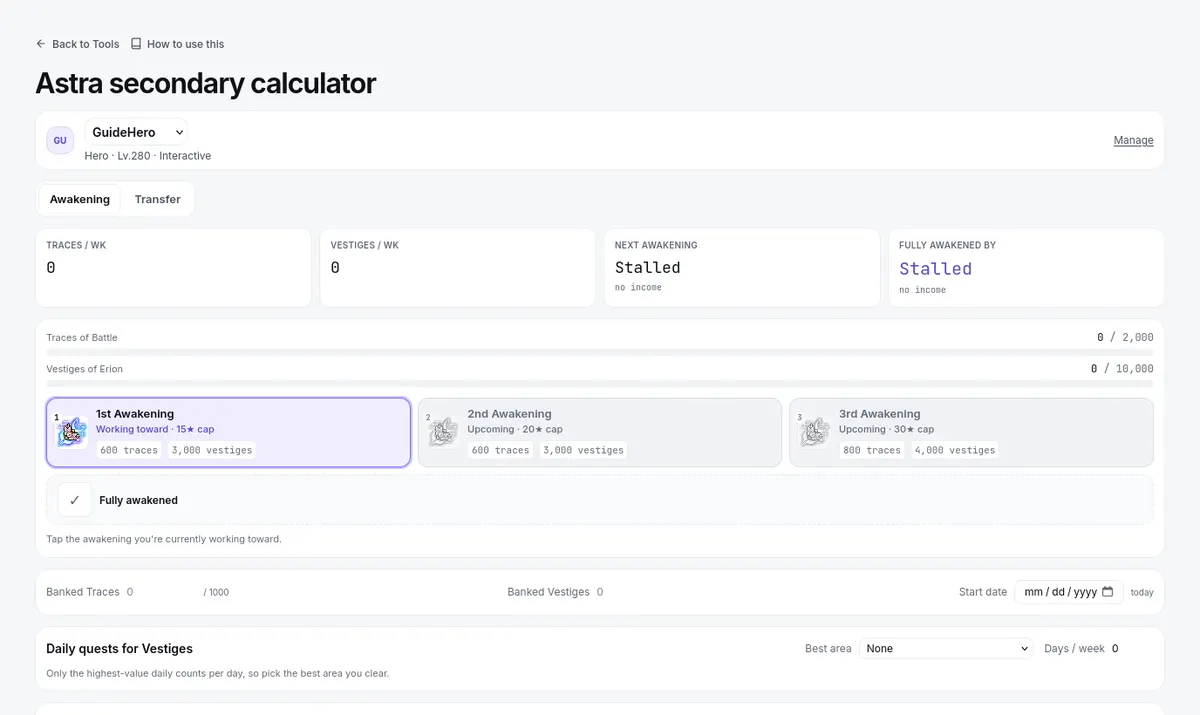Click the book icon beside How to use this
The height and width of the screenshot is (715, 1200).
(136, 44)
